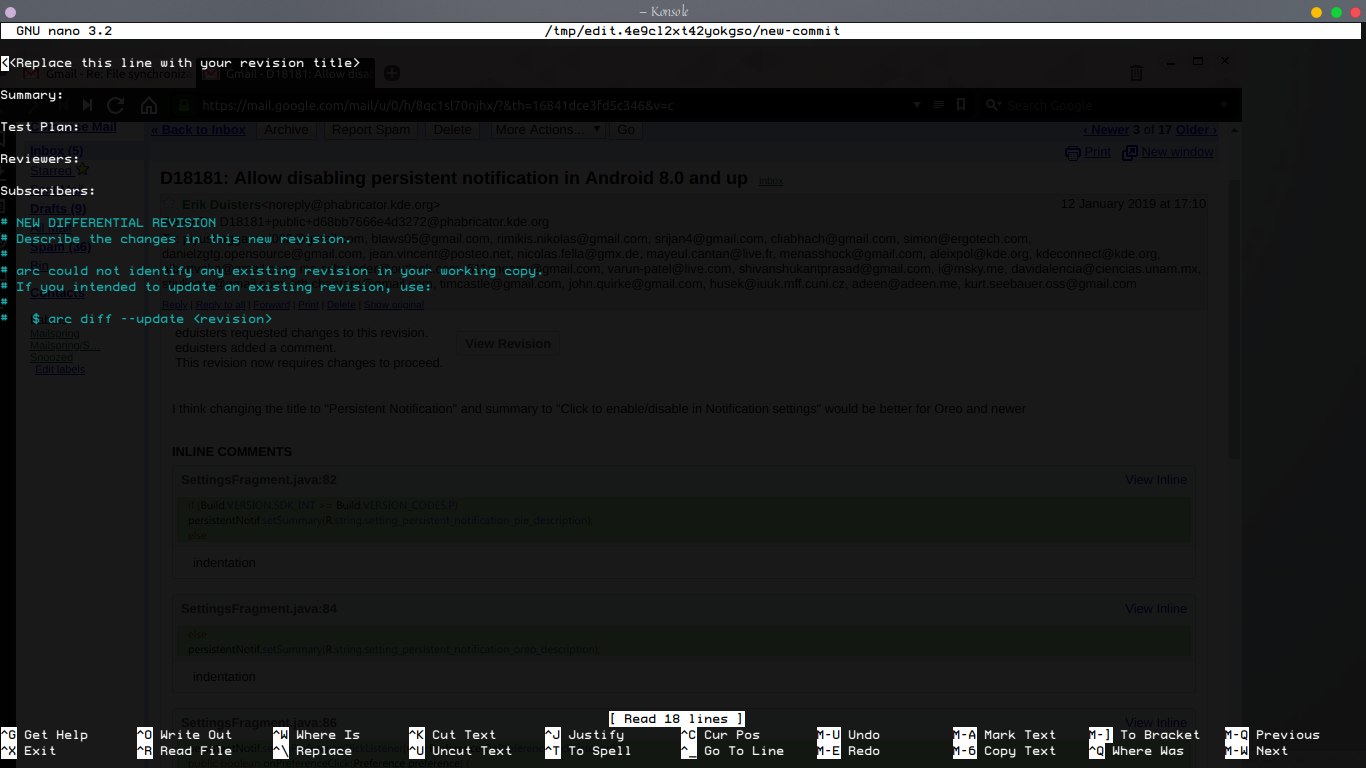
Task: Click View Revision button in email
Action: (508, 343)
